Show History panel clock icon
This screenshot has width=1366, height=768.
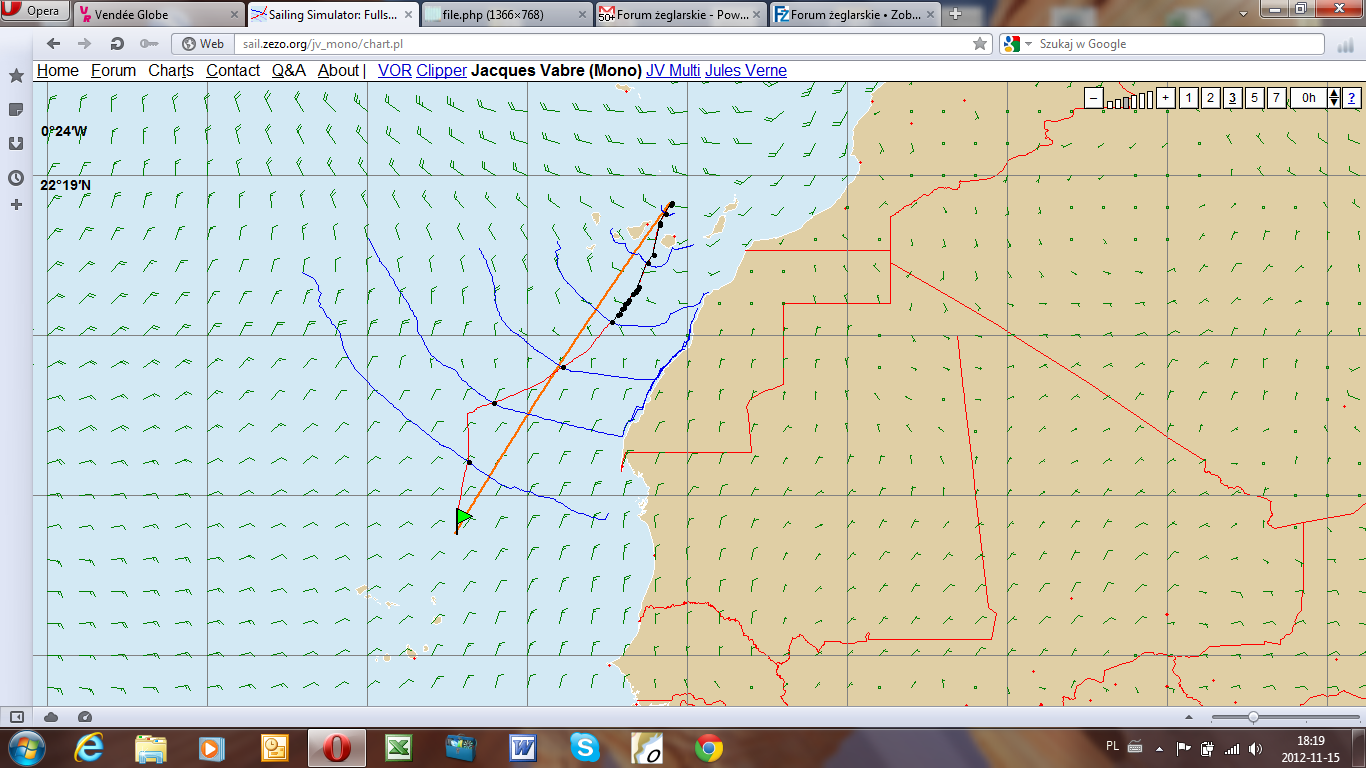16,178
